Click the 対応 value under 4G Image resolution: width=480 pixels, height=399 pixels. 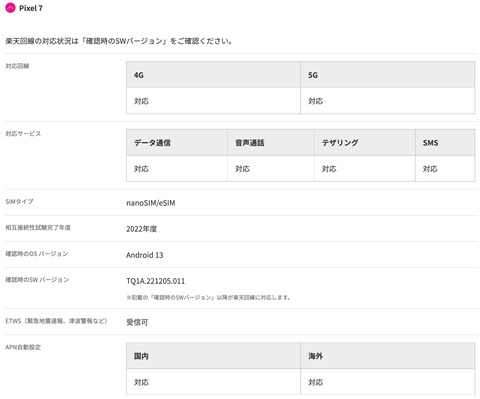click(x=141, y=101)
